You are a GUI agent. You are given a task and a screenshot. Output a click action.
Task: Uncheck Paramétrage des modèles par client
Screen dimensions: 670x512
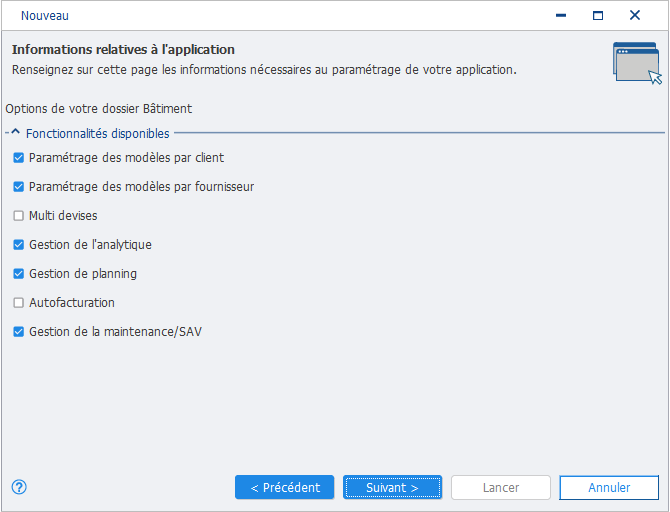(x=18, y=158)
